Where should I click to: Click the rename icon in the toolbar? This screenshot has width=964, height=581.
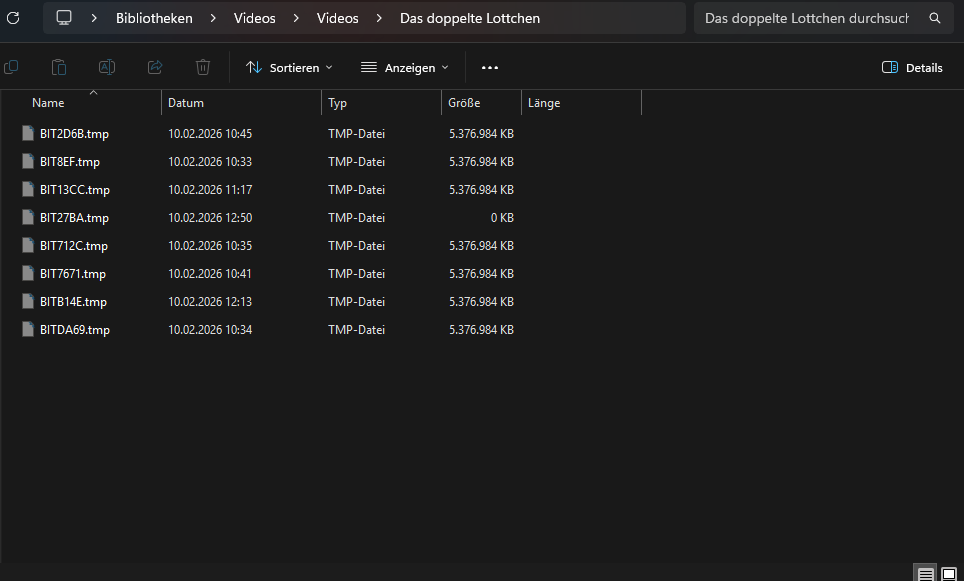(x=107, y=67)
